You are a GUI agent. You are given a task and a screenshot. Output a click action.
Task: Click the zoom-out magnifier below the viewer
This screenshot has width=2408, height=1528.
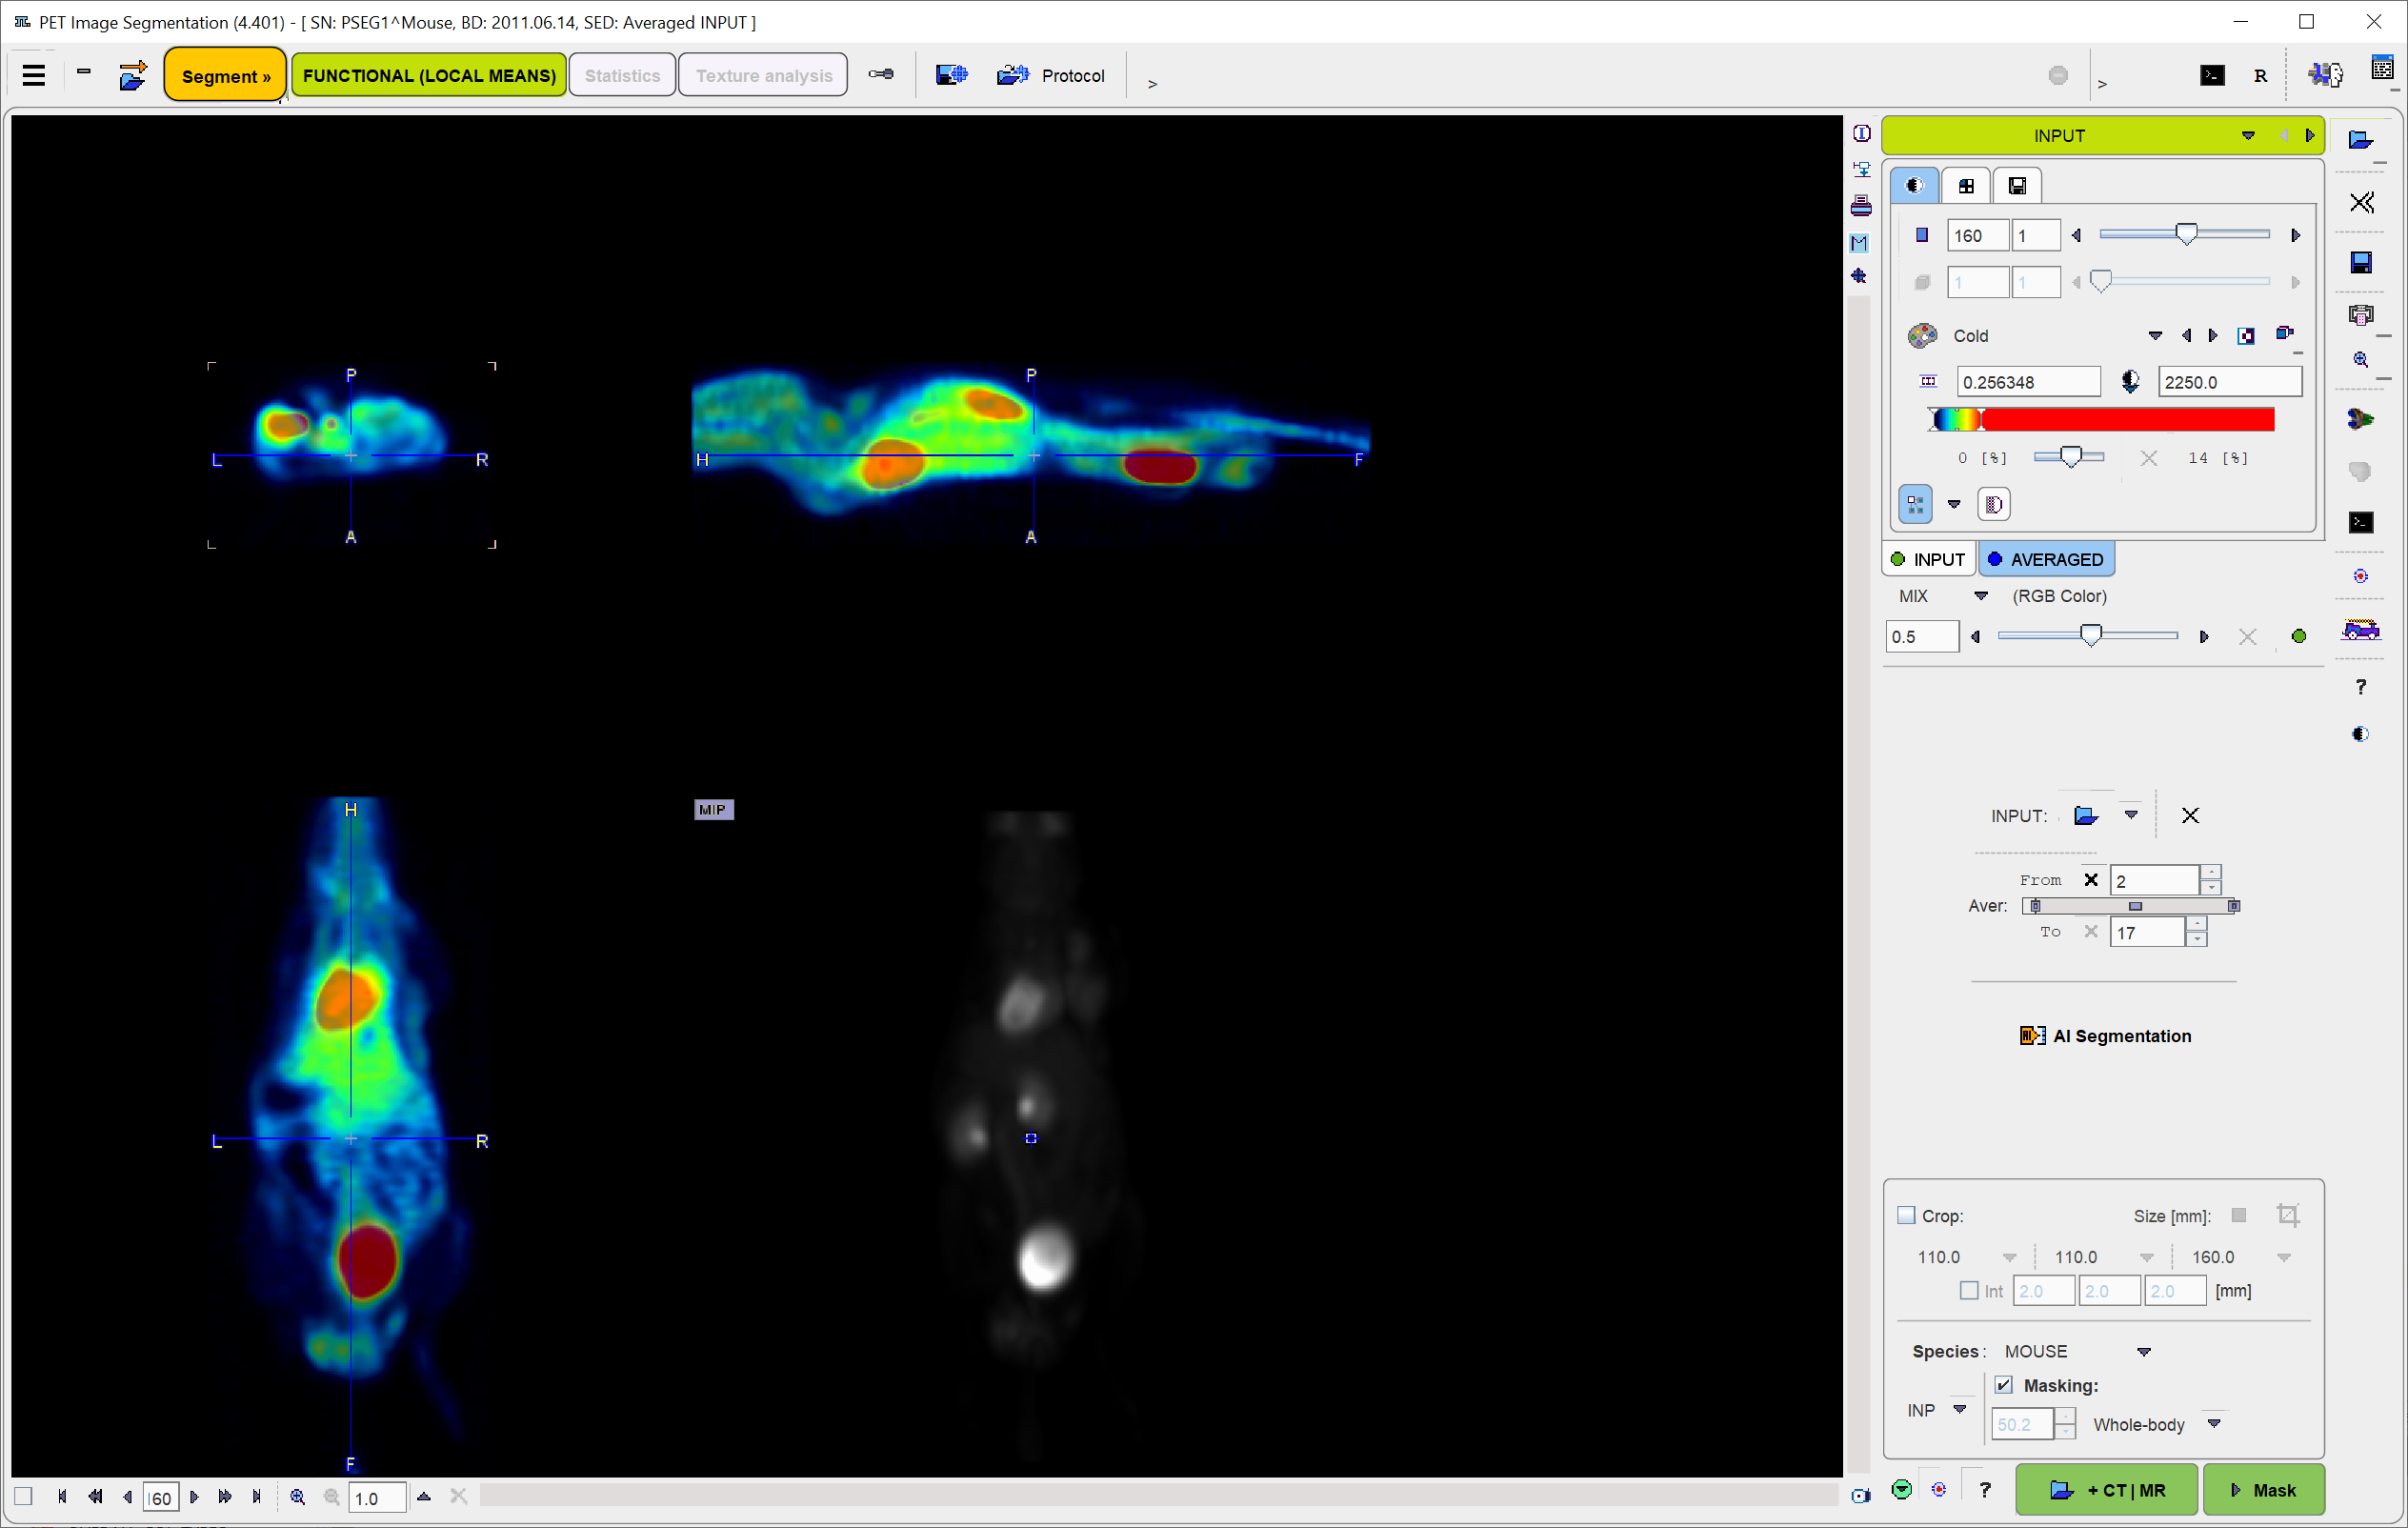point(332,1497)
